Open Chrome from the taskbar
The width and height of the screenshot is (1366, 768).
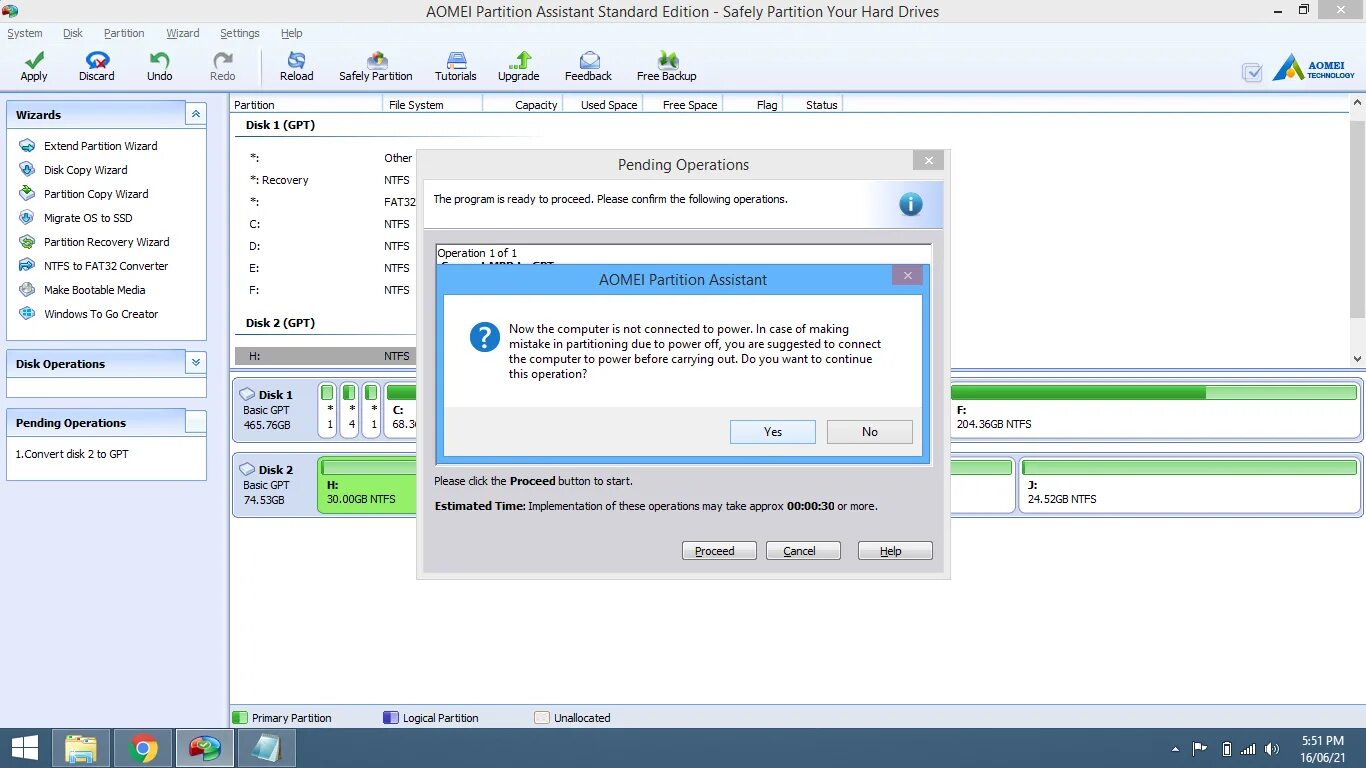pyautogui.click(x=143, y=748)
